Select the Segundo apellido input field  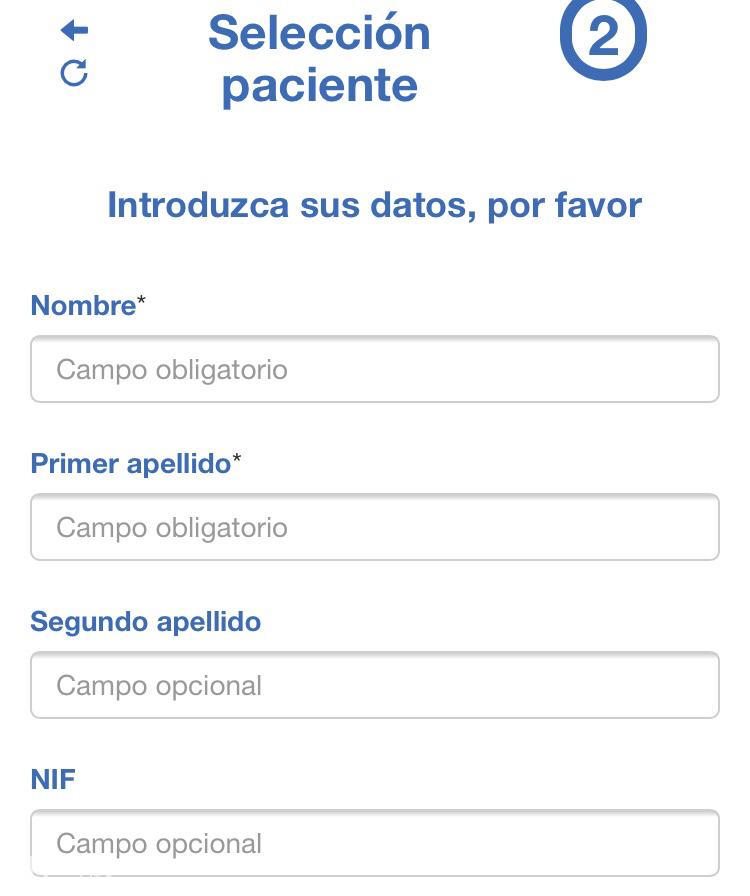coord(375,685)
